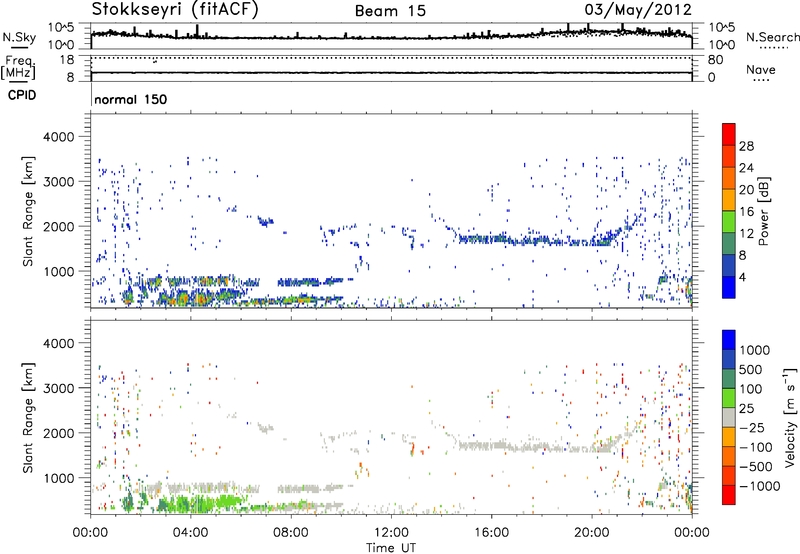This screenshot has width=800, height=554.
Task: Click the '16' power scale value
Action: coord(746,212)
